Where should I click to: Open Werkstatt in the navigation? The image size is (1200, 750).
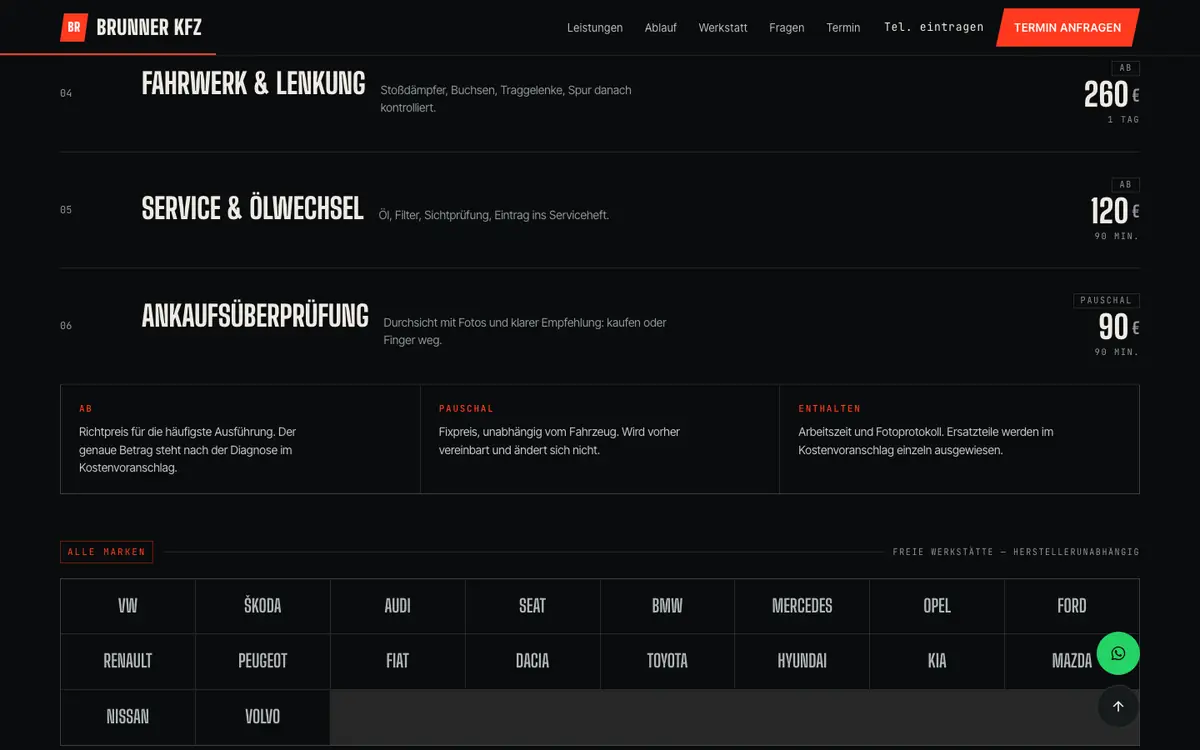point(723,28)
